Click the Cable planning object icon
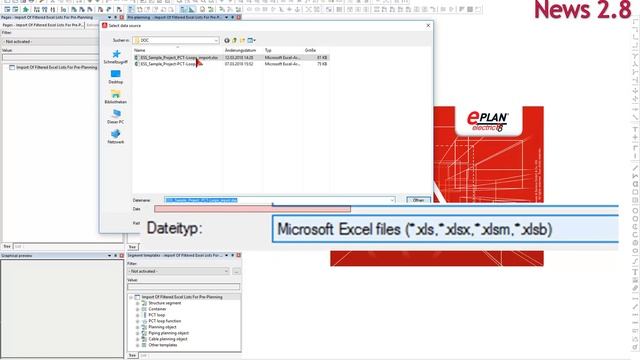This screenshot has width=640, height=360. 144,339
